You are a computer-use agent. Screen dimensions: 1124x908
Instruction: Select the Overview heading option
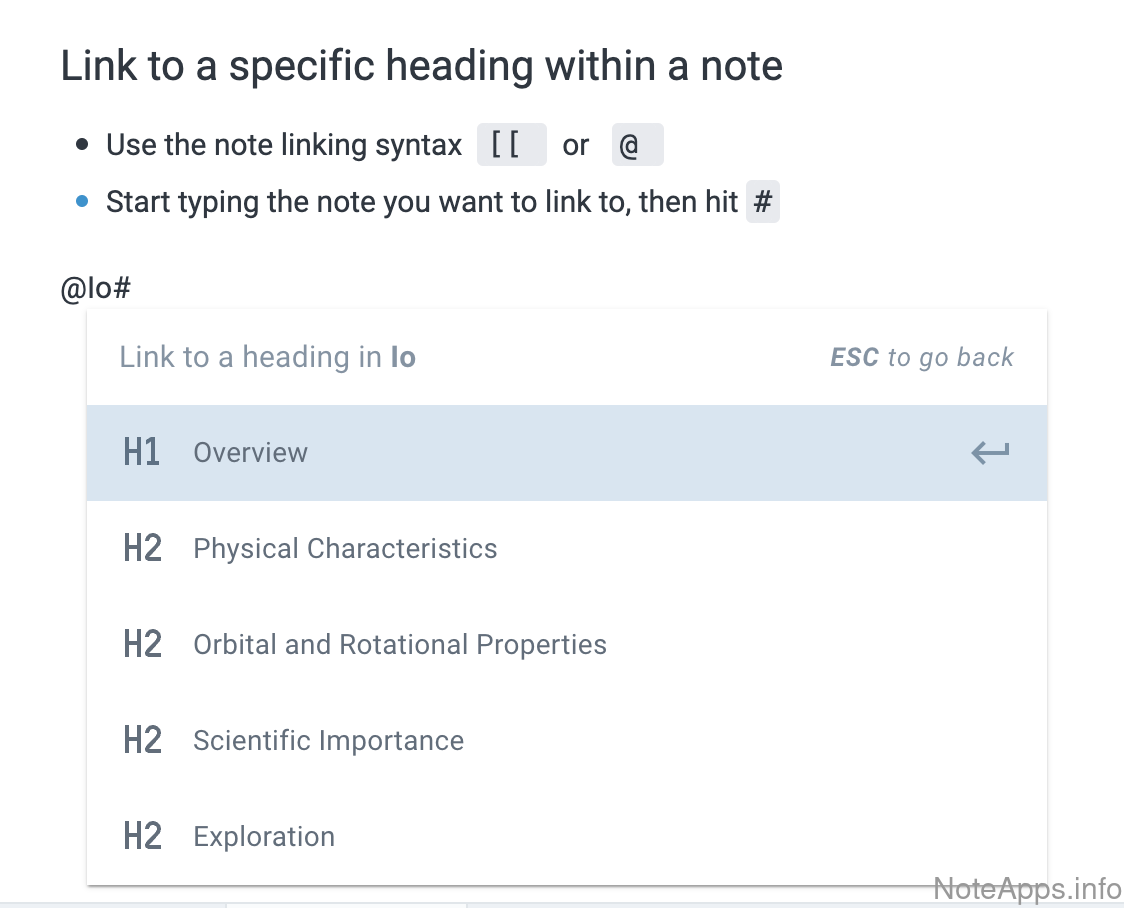(250, 453)
